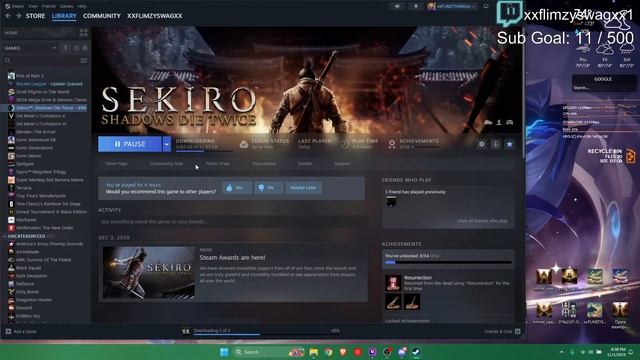Open the Windows Start button
Image resolution: width=640 pixels, height=360 pixels.
click(224, 352)
